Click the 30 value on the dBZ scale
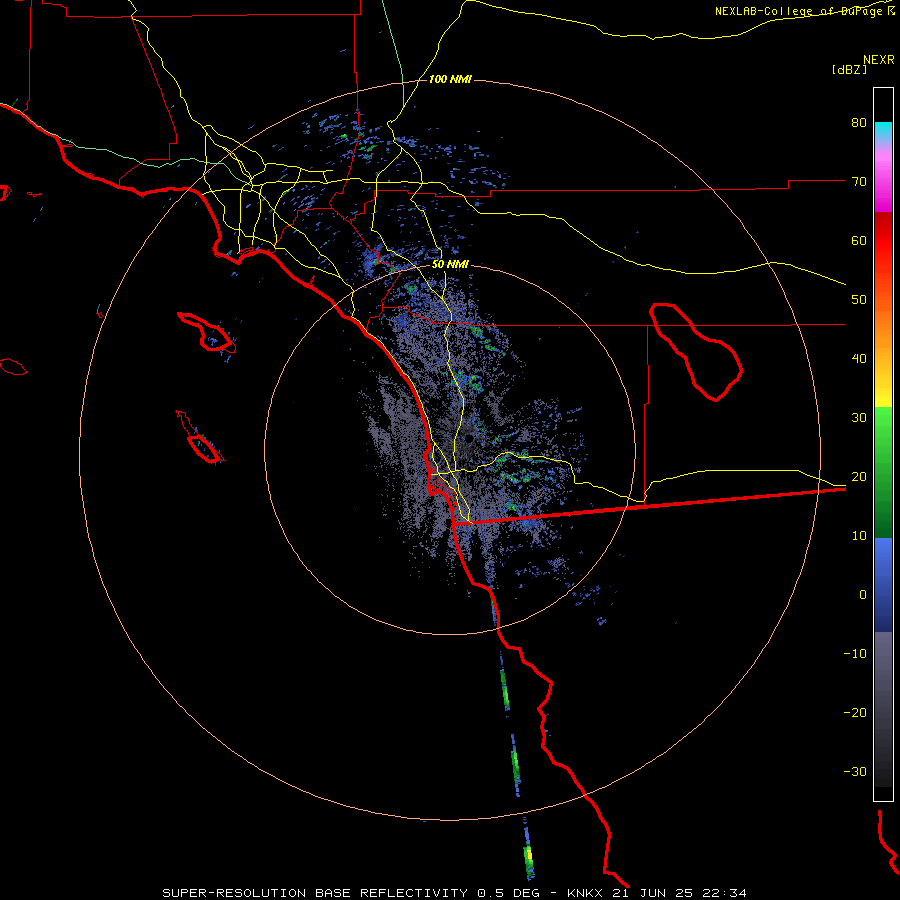900x900 pixels. pos(859,417)
